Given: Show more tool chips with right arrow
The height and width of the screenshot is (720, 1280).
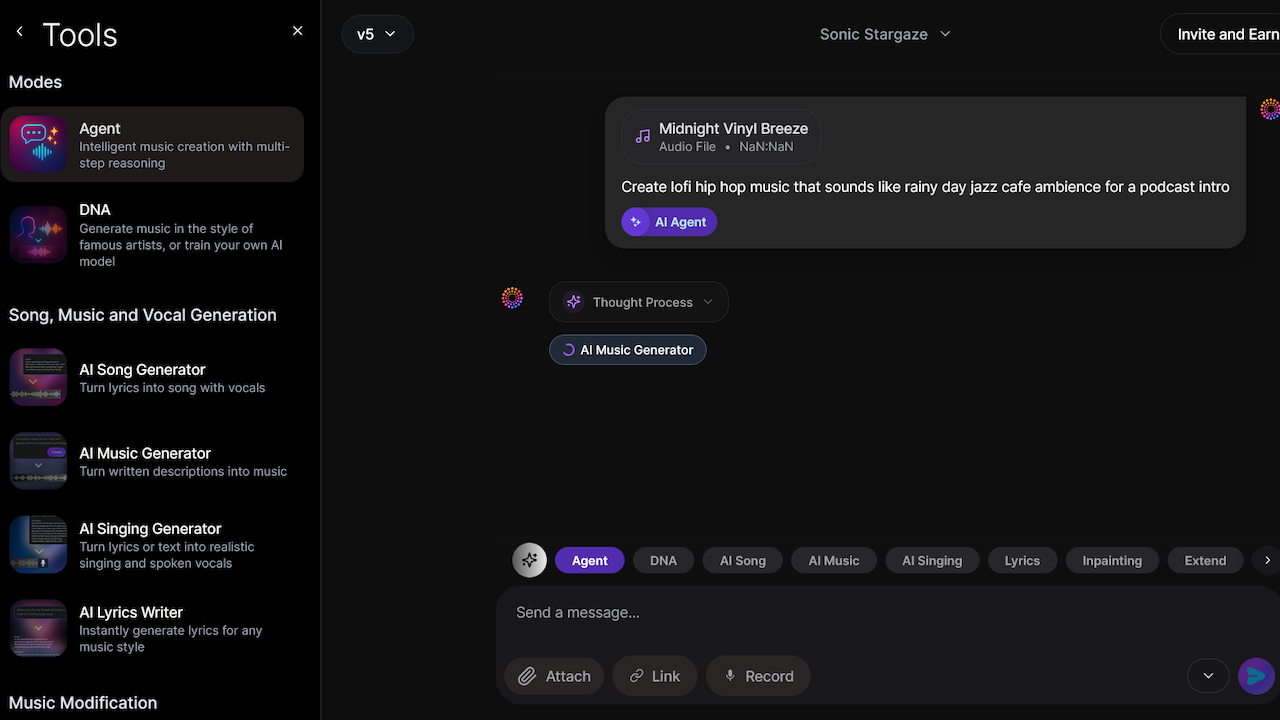Looking at the screenshot, I should 1267,560.
